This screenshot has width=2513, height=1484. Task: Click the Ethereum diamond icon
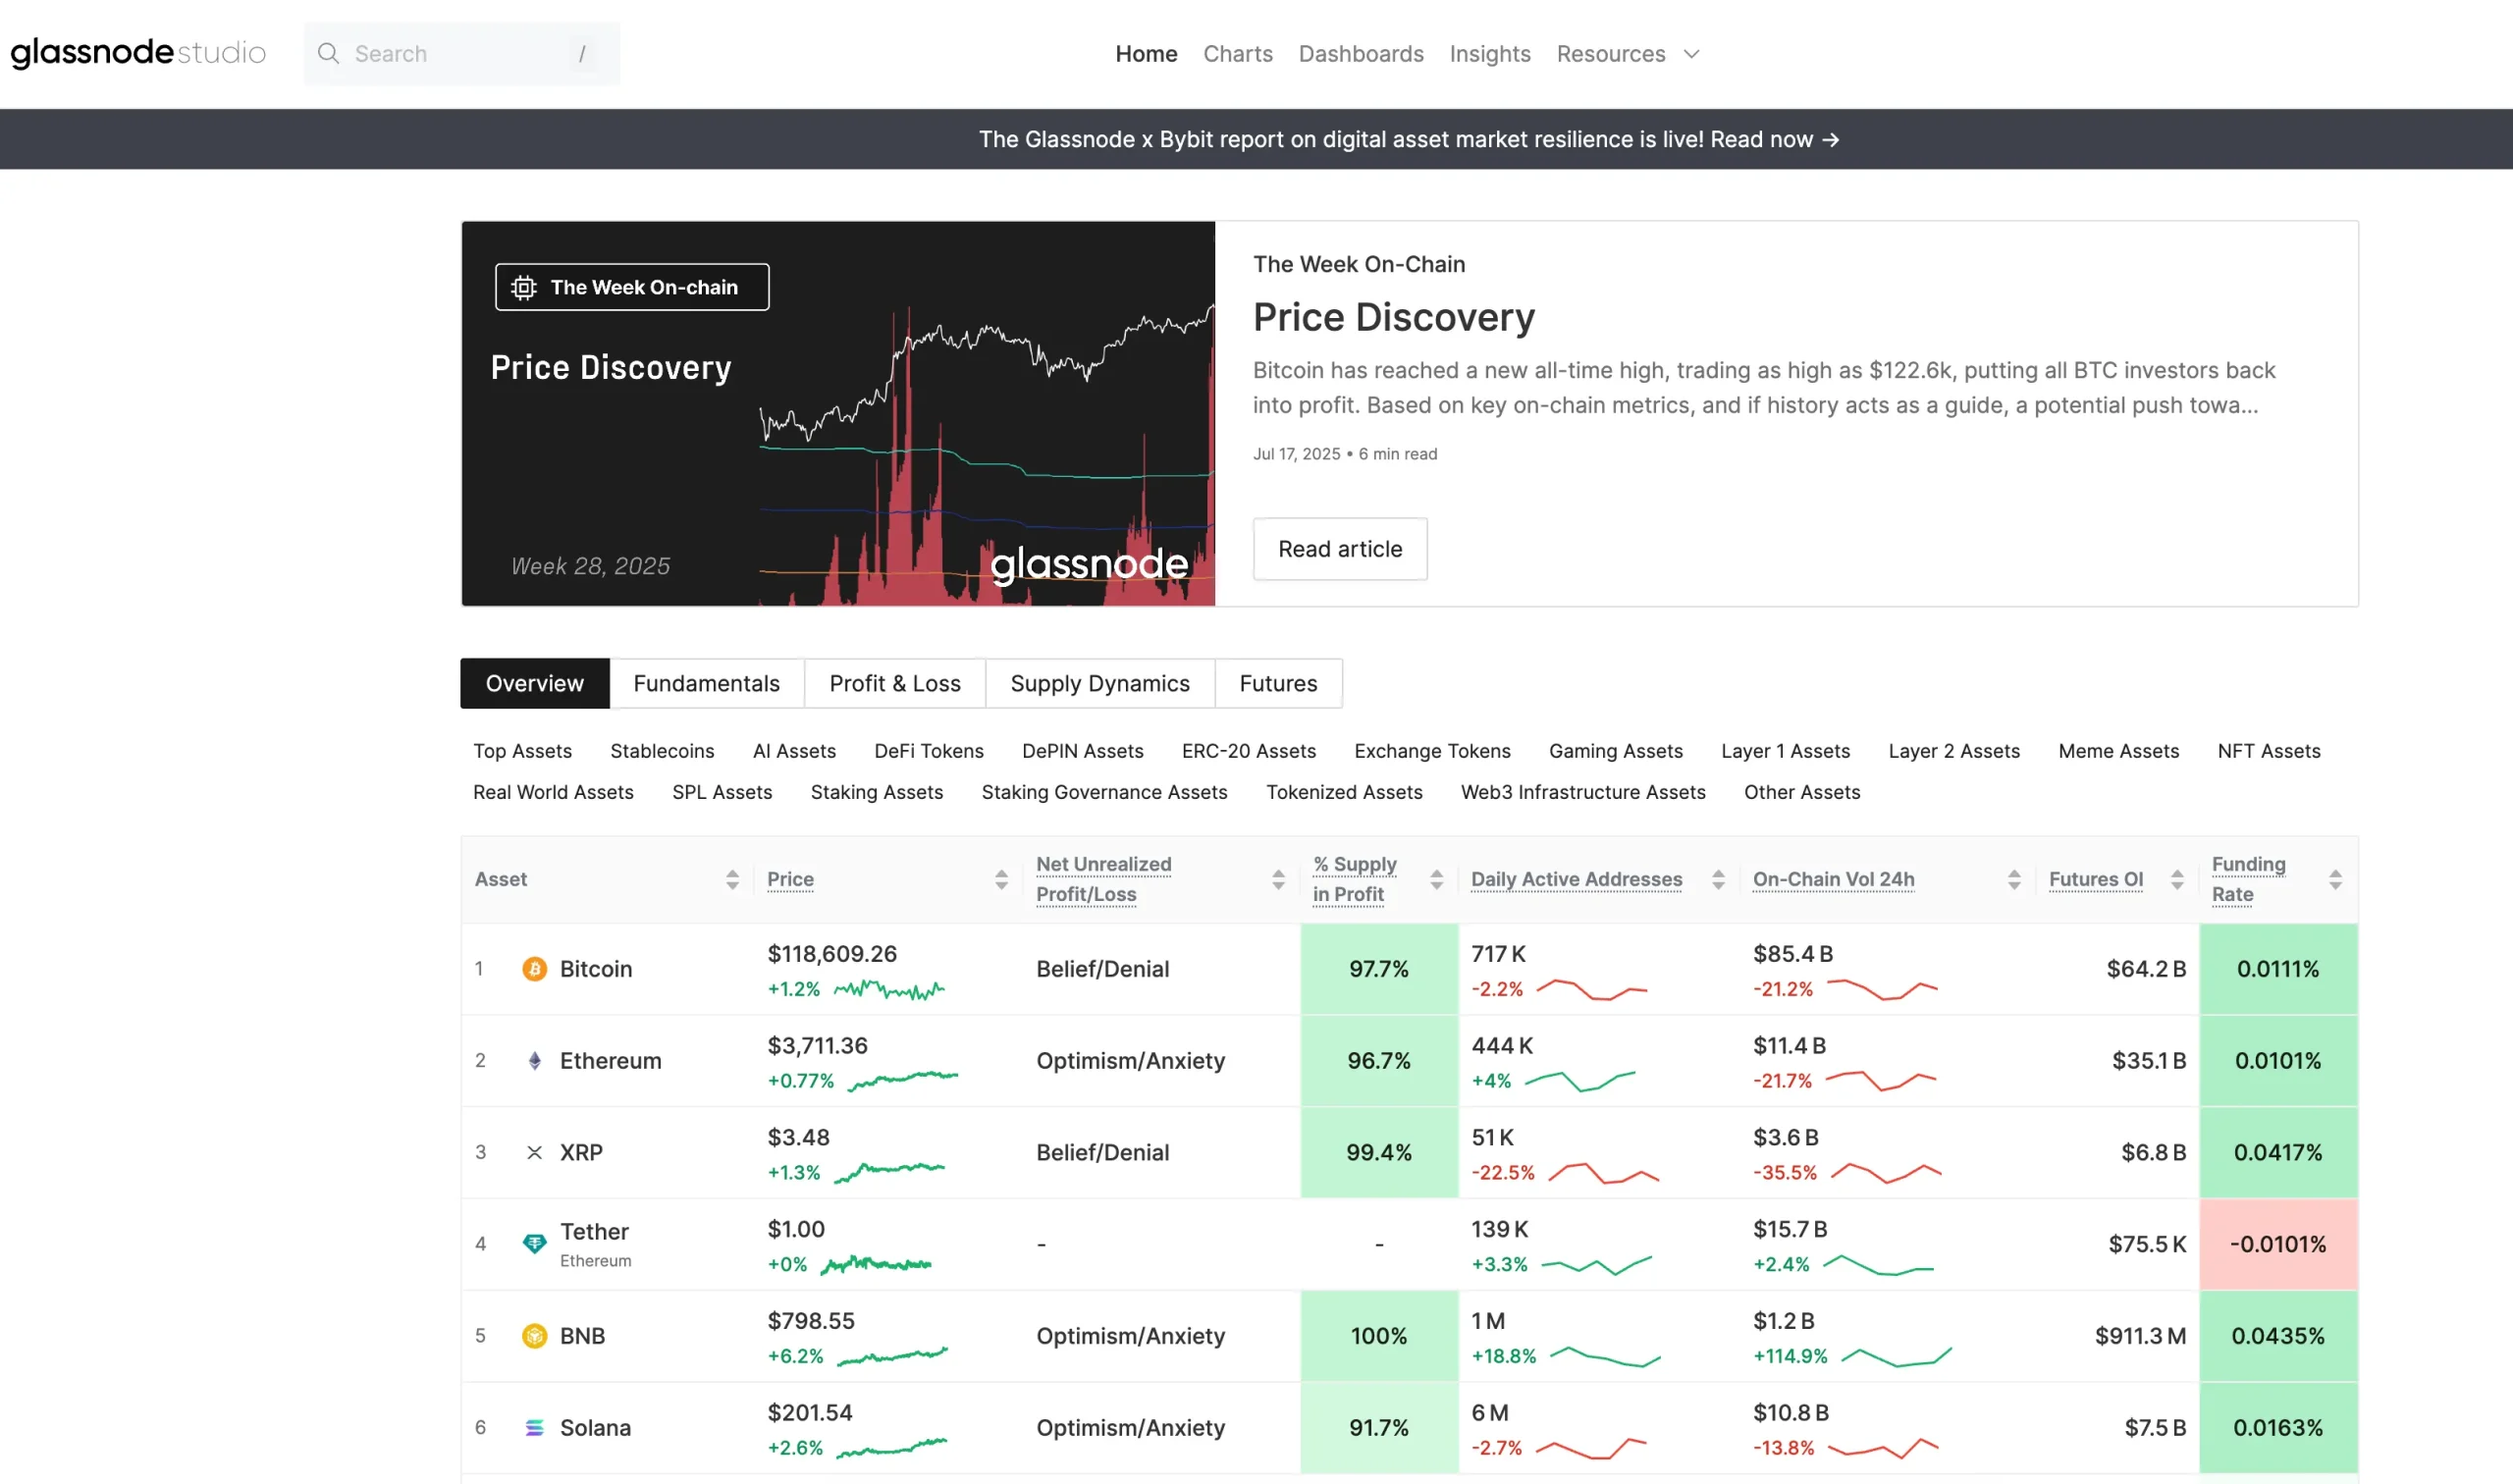coord(534,1060)
